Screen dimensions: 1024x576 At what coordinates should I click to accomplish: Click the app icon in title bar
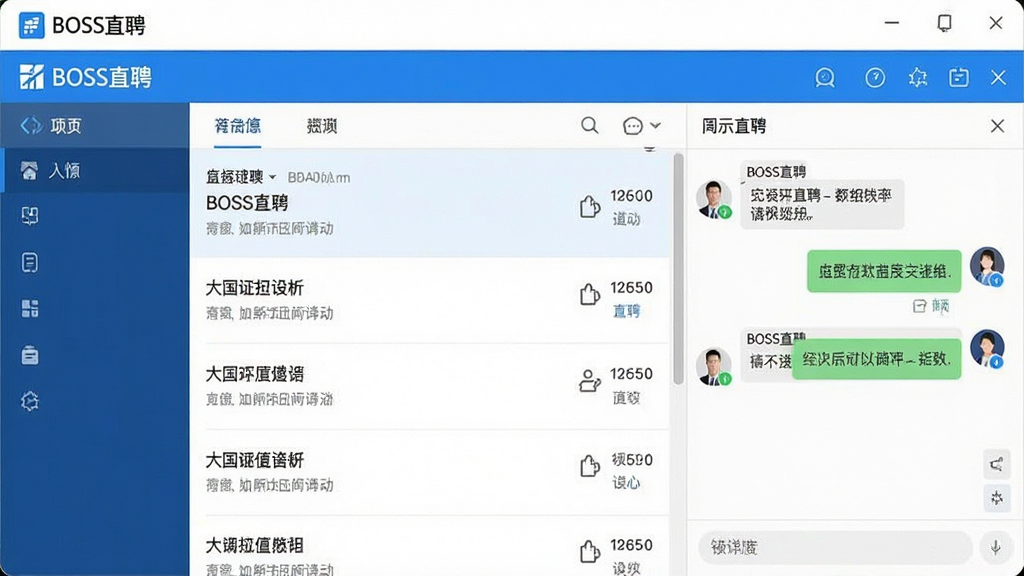(x=31, y=25)
